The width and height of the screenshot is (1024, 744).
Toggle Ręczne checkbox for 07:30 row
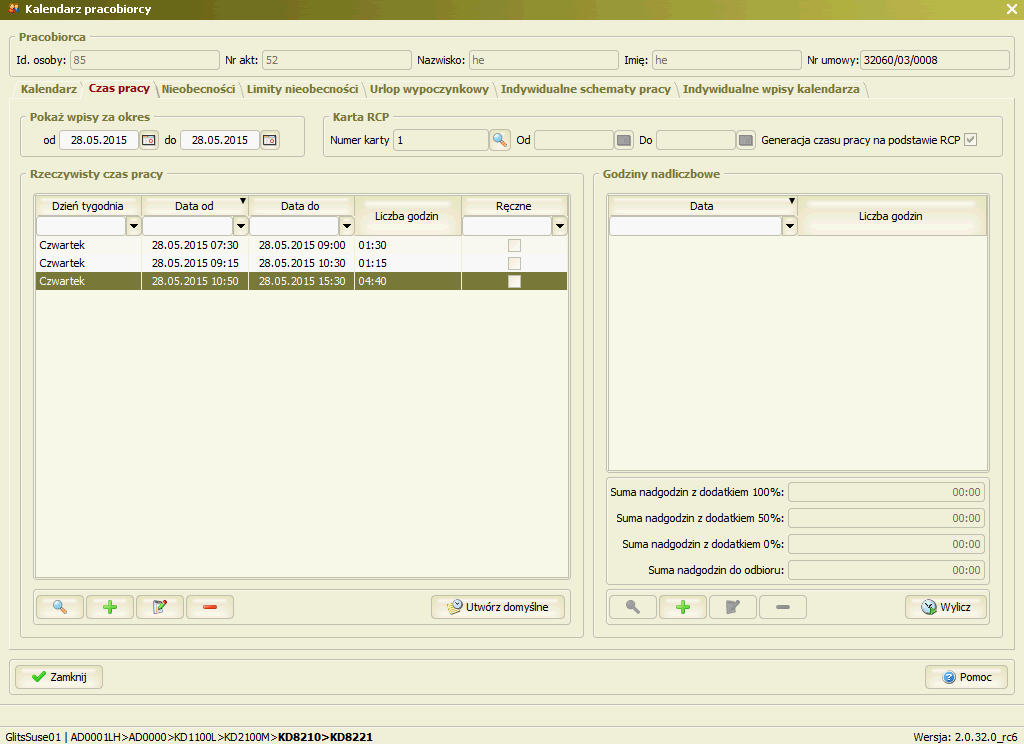515,246
